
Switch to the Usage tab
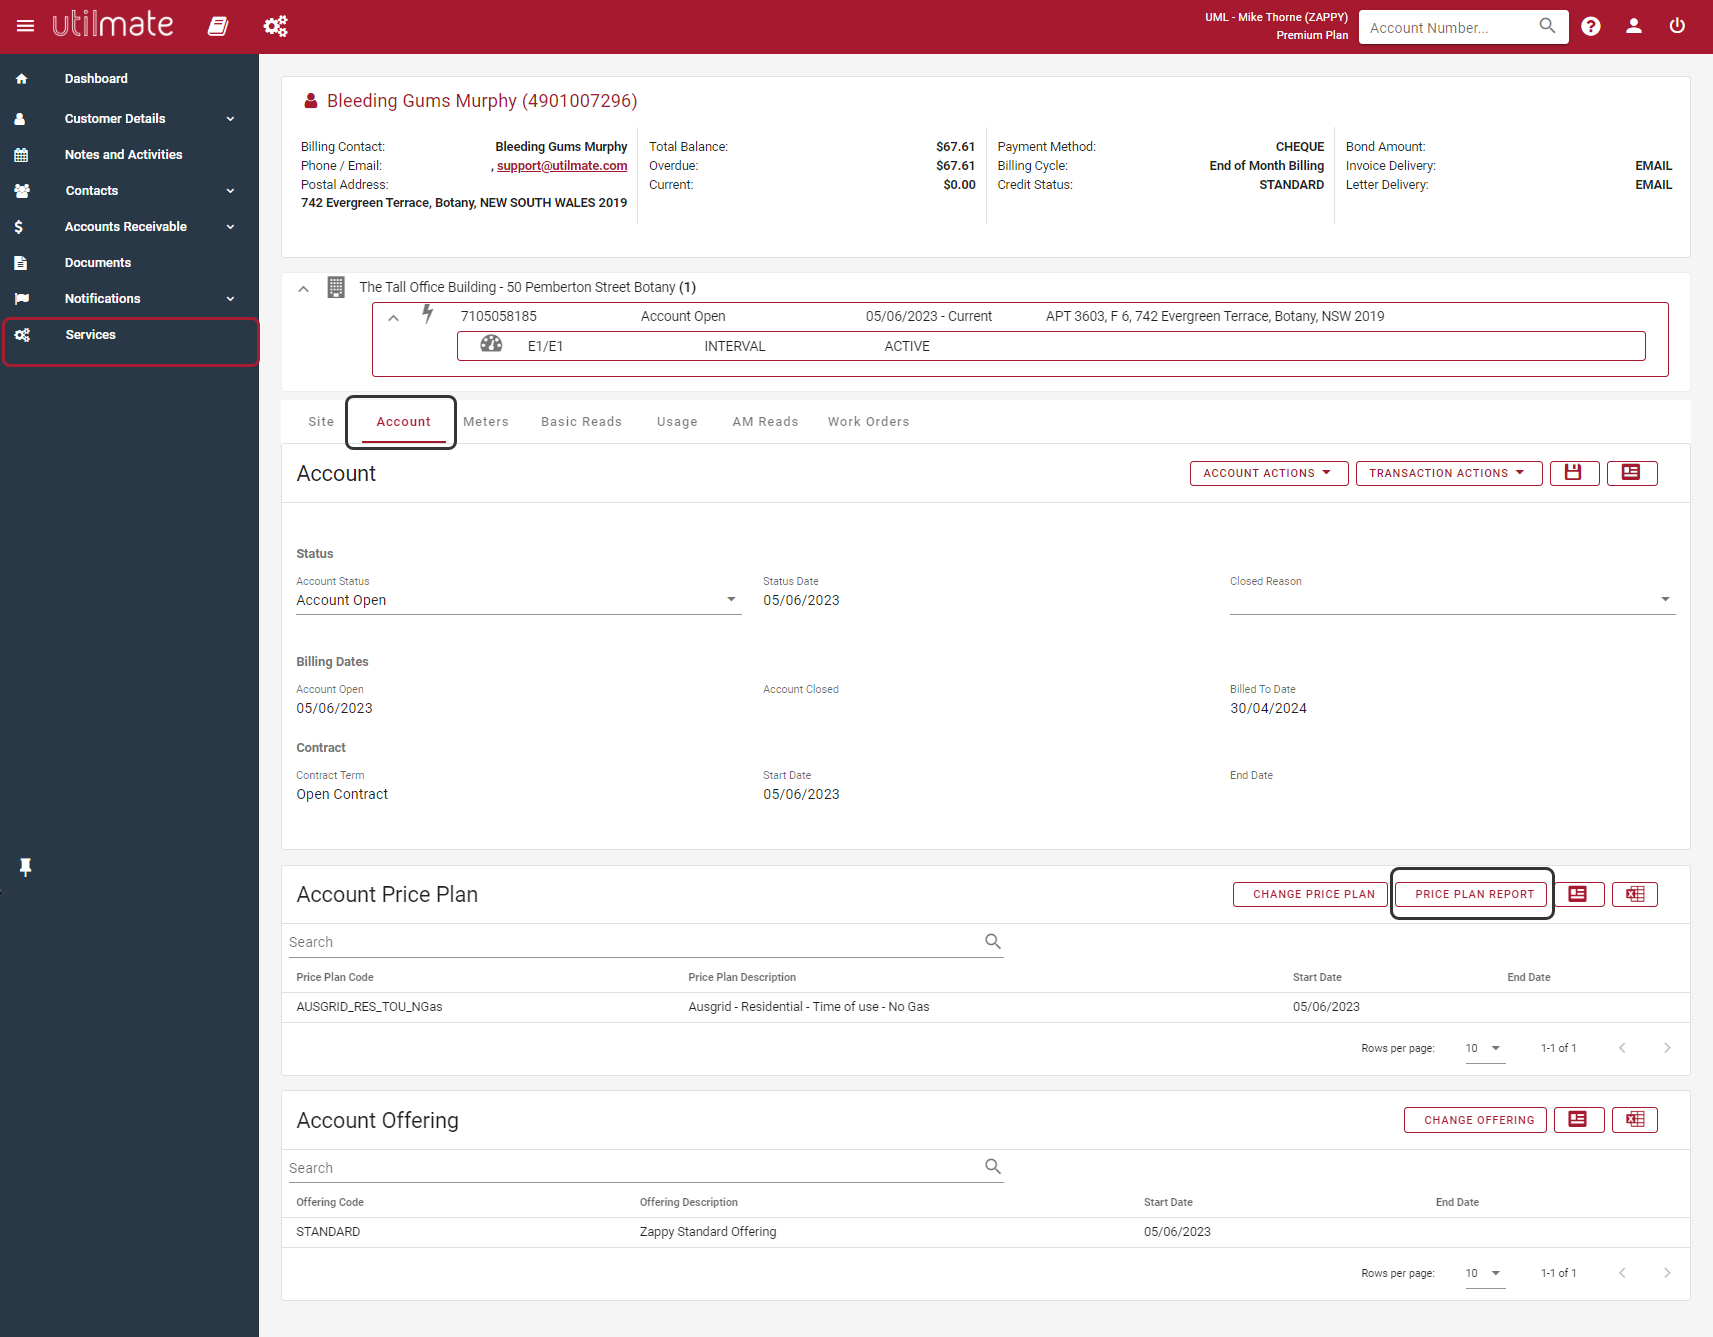tap(677, 422)
